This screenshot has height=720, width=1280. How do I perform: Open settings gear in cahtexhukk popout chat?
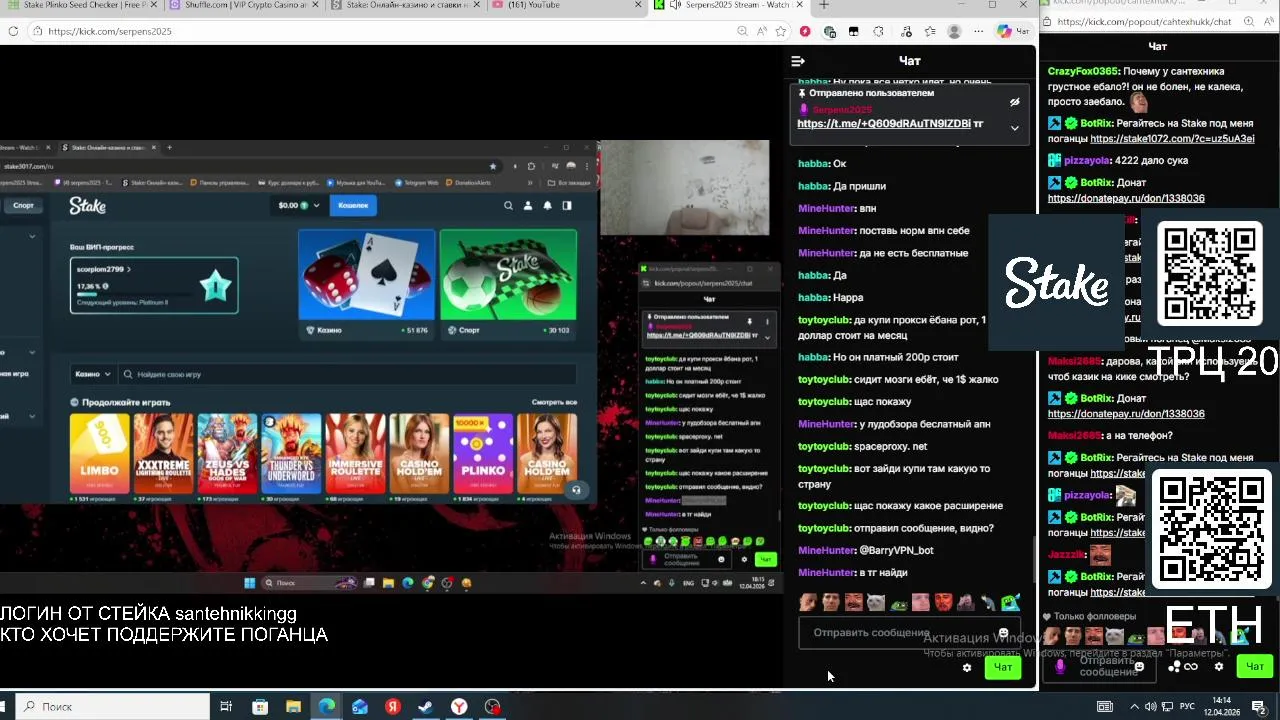click(x=1218, y=666)
